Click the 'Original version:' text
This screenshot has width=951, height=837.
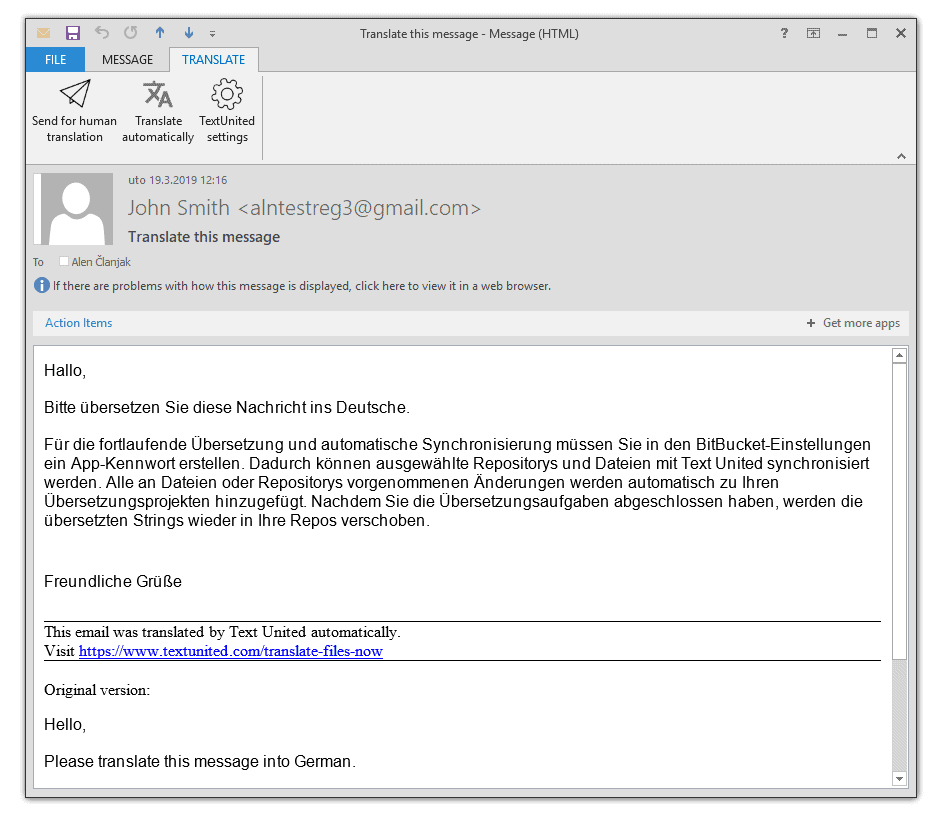point(97,690)
